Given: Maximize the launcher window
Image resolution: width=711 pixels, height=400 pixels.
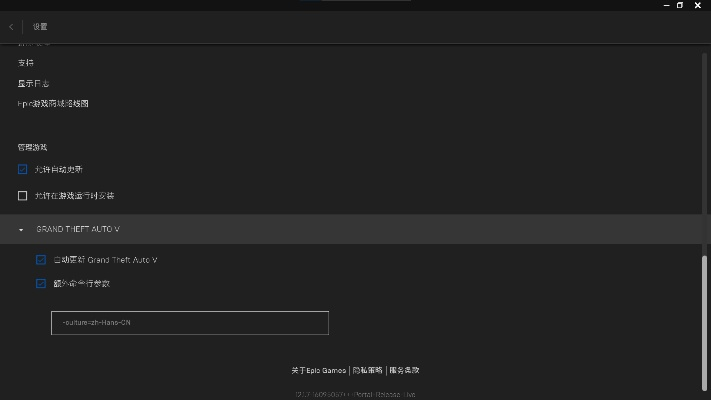Looking at the screenshot, I should pos(680,5).
